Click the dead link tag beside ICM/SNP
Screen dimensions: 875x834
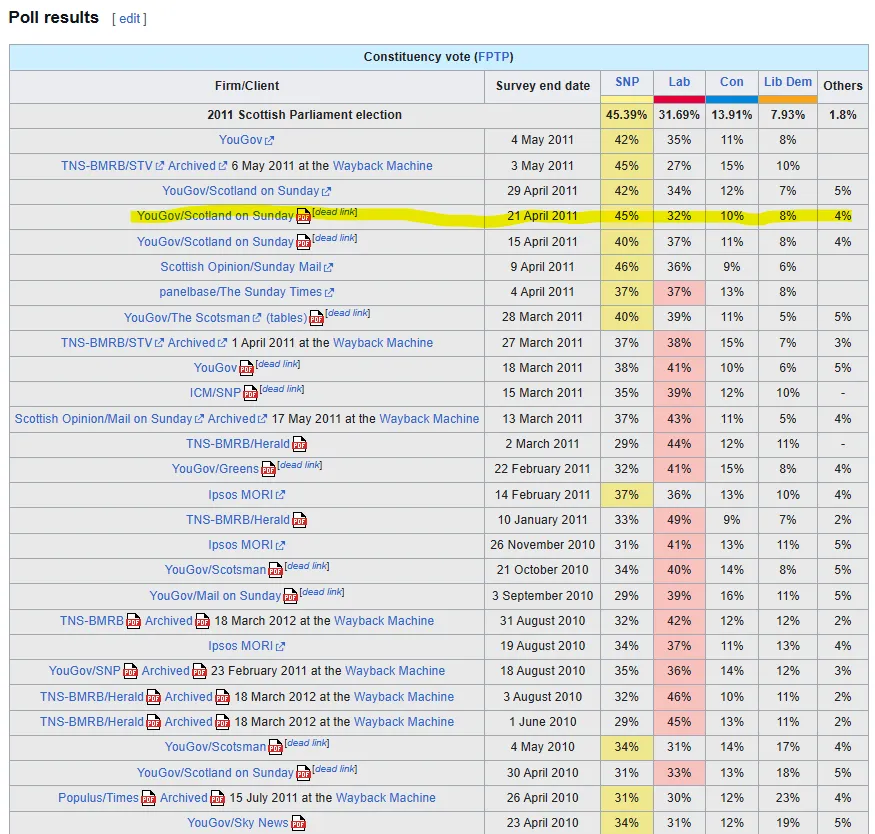(282, 389)
